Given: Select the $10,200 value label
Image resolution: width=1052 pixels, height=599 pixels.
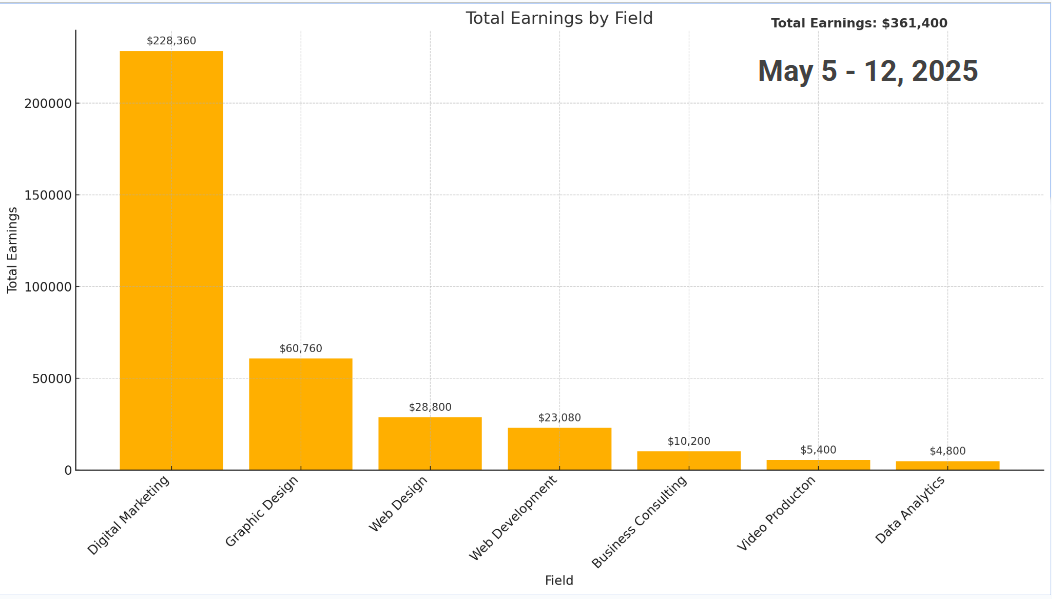Looking at the screenshot, I should (689, 441).
